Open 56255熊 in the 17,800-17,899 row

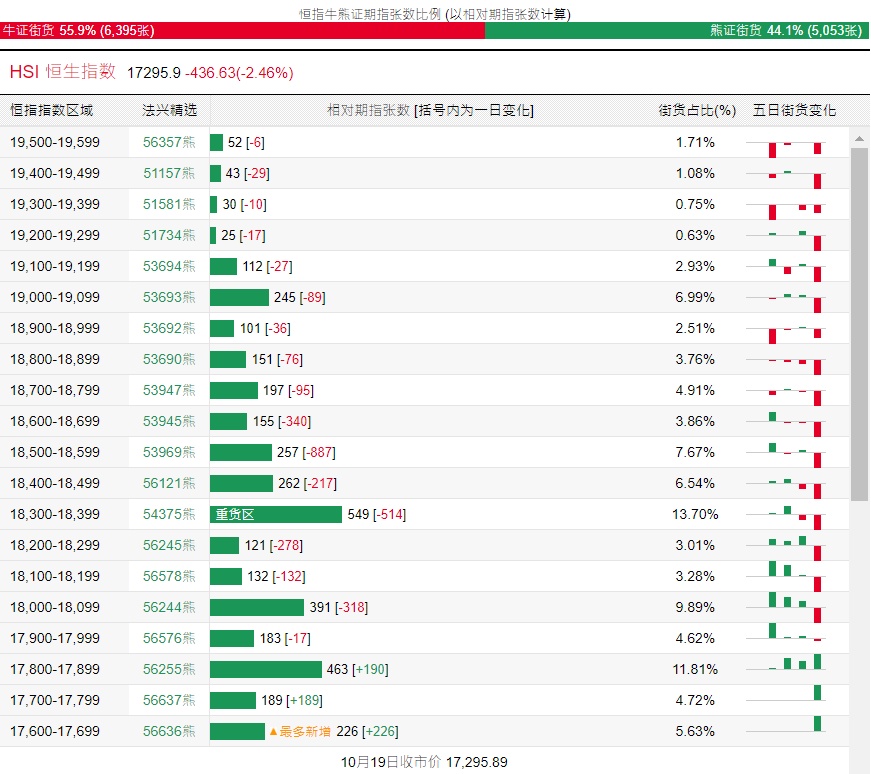tap(169, 669)
